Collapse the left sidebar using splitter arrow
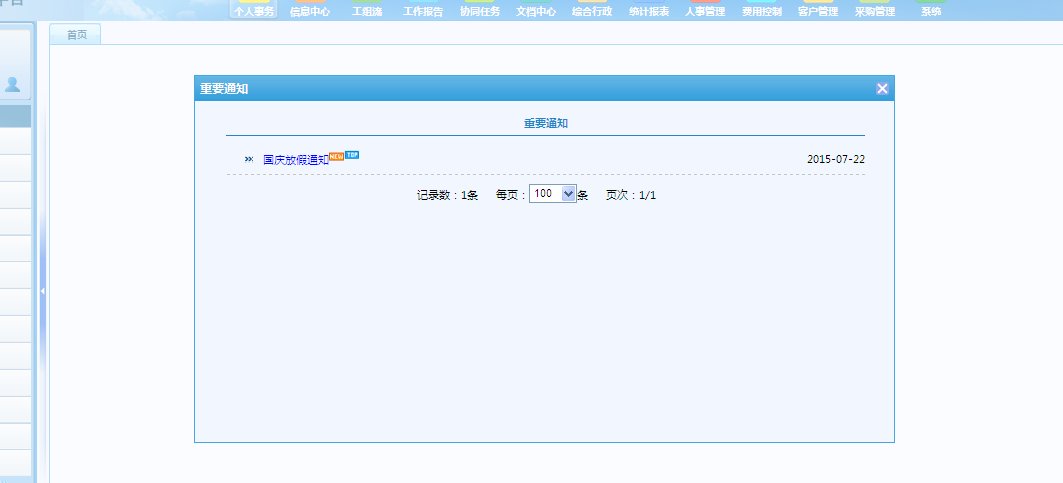 42,291
